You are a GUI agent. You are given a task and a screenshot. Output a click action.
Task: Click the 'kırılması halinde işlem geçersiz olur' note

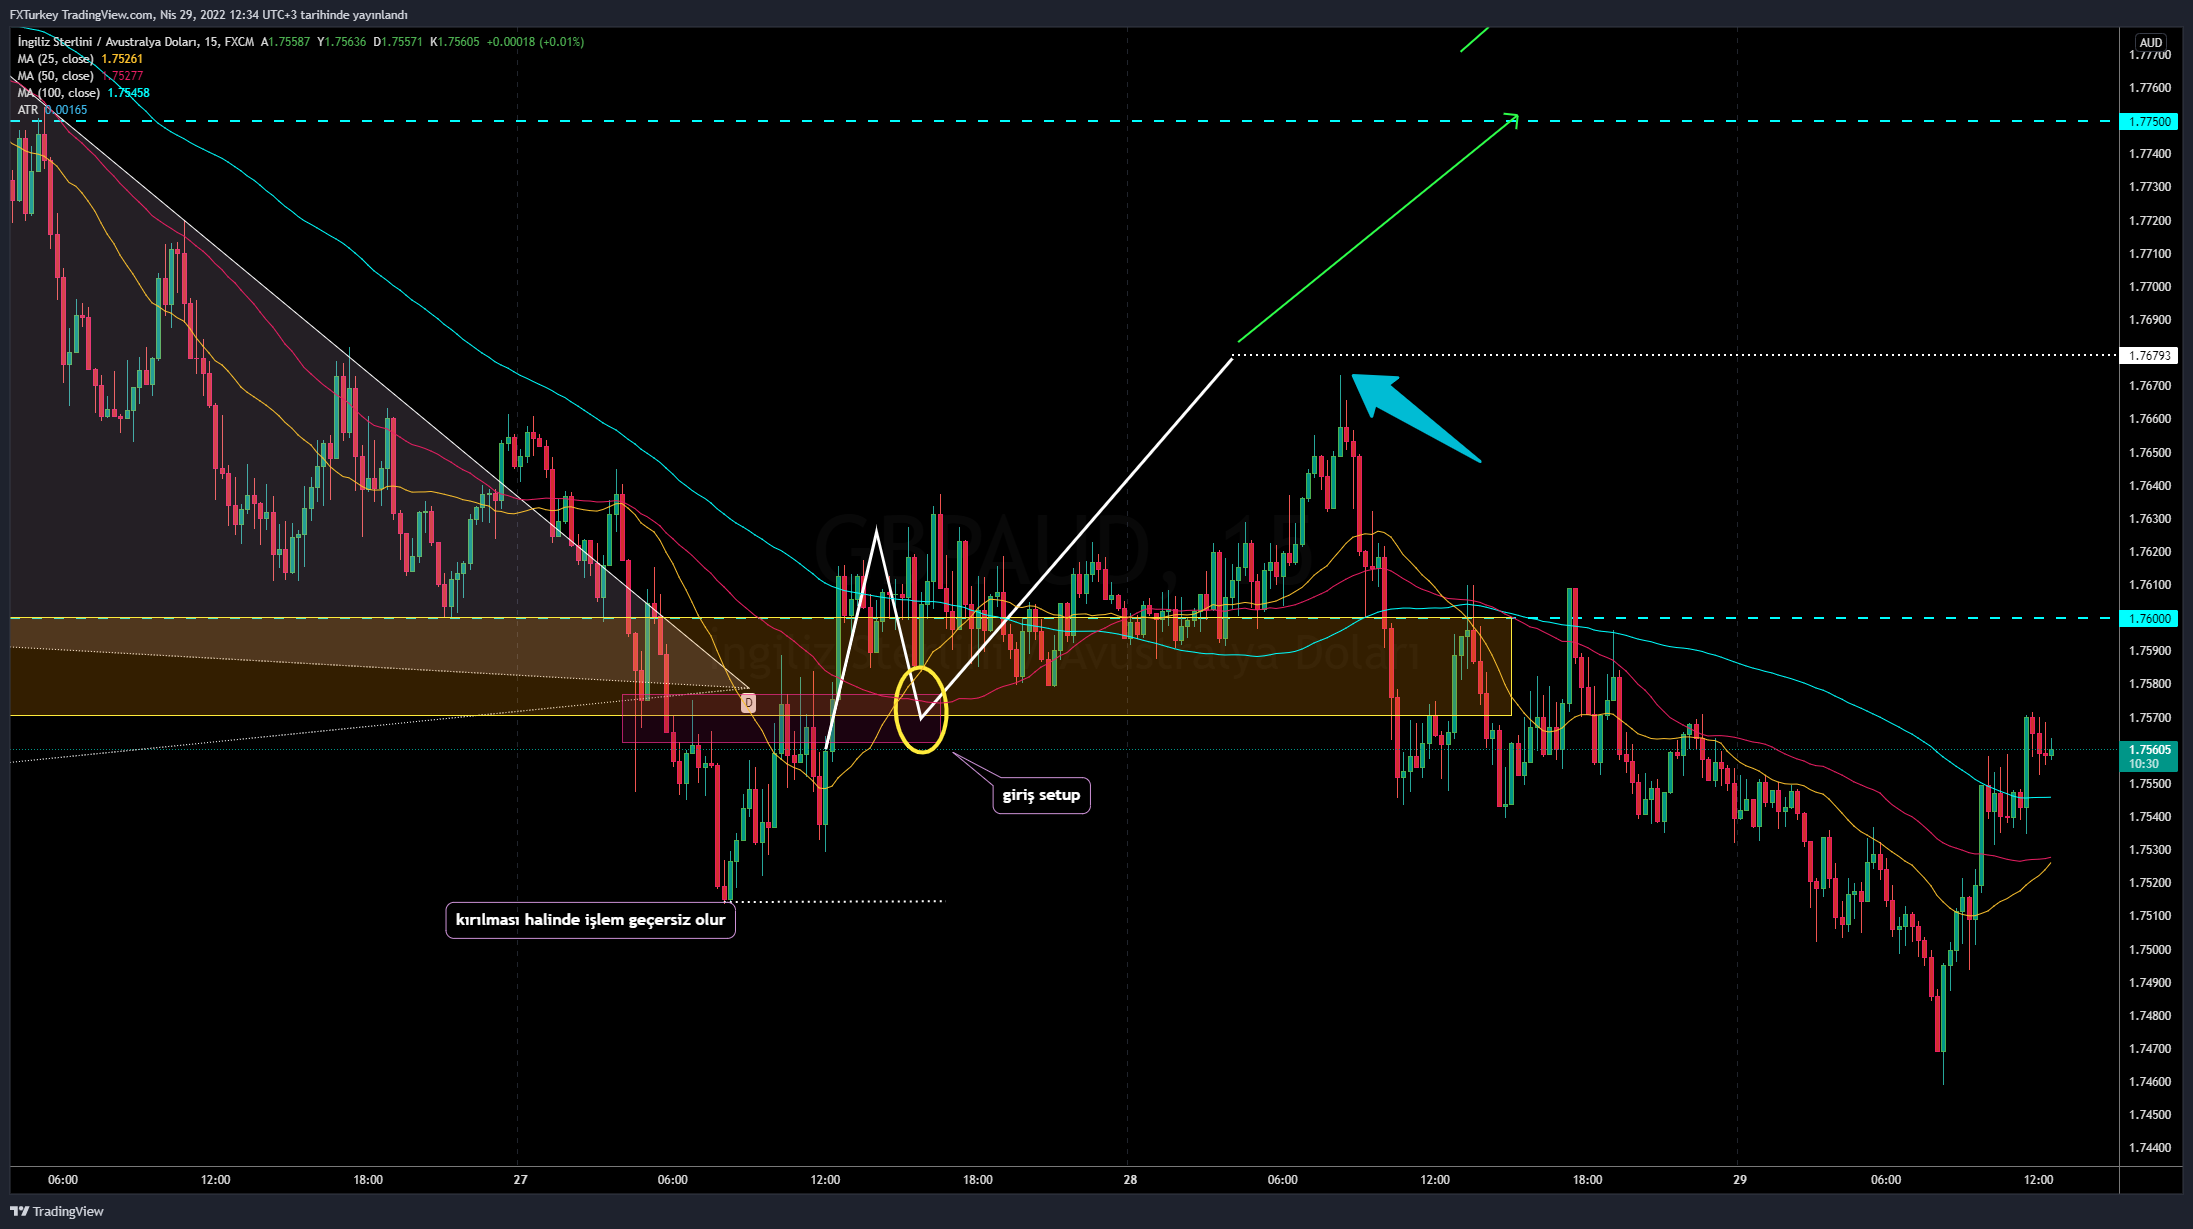pos(590,920)
